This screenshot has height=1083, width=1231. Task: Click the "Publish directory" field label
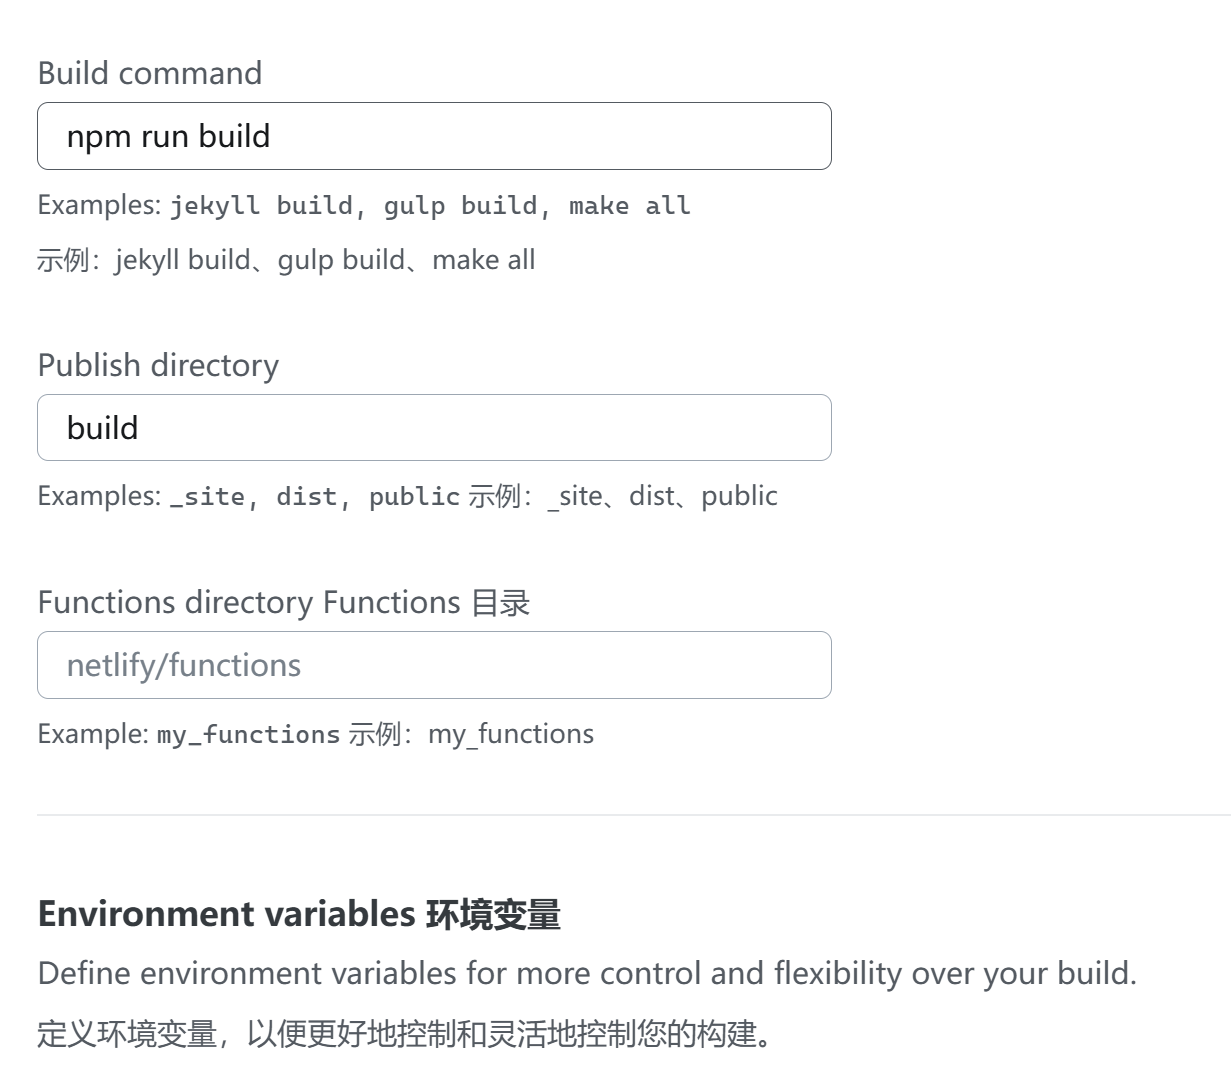tap(158, 365)
